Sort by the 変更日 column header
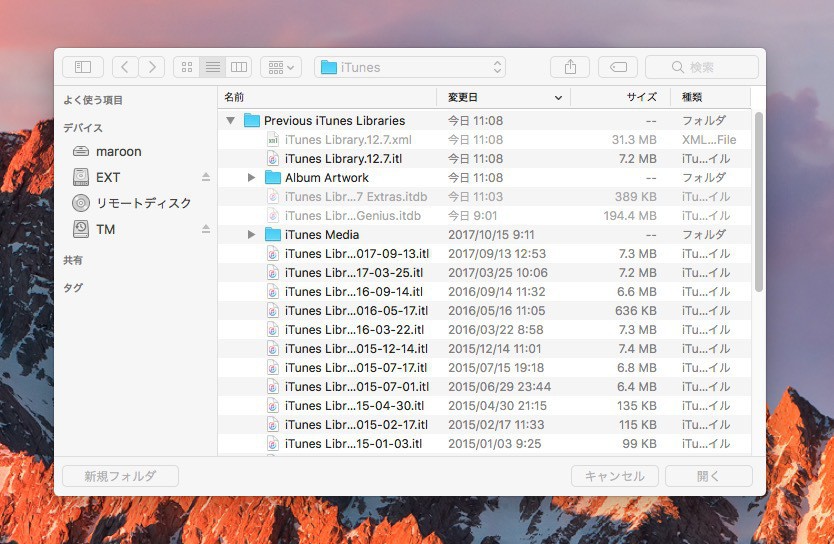Image resolution: width=834 pixels, height=544 pixels. coord(503,97)
